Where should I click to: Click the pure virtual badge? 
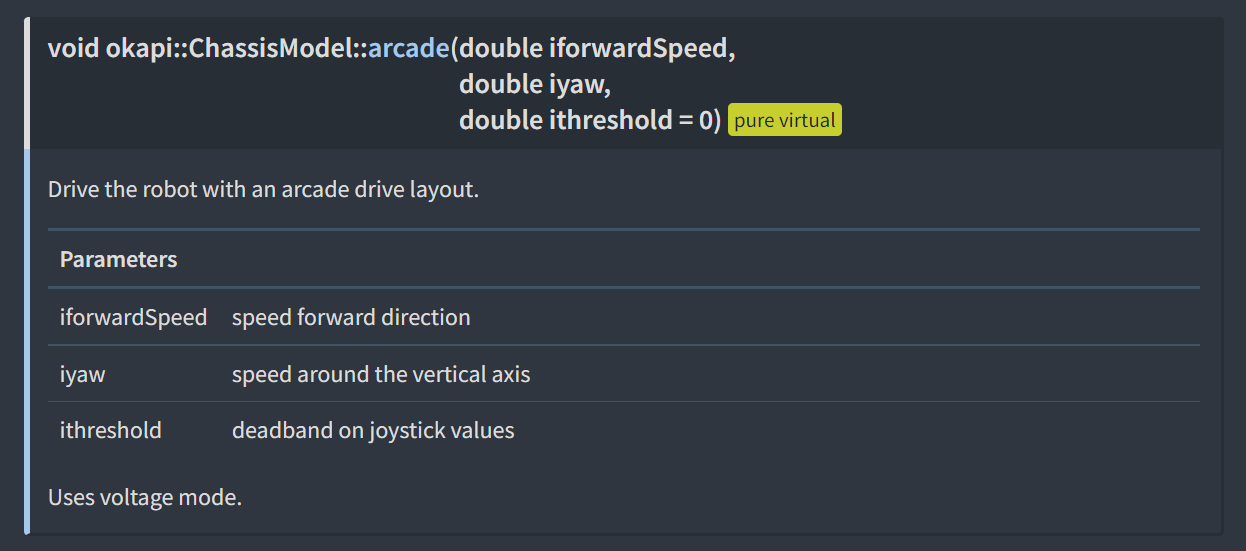point(785,121)
